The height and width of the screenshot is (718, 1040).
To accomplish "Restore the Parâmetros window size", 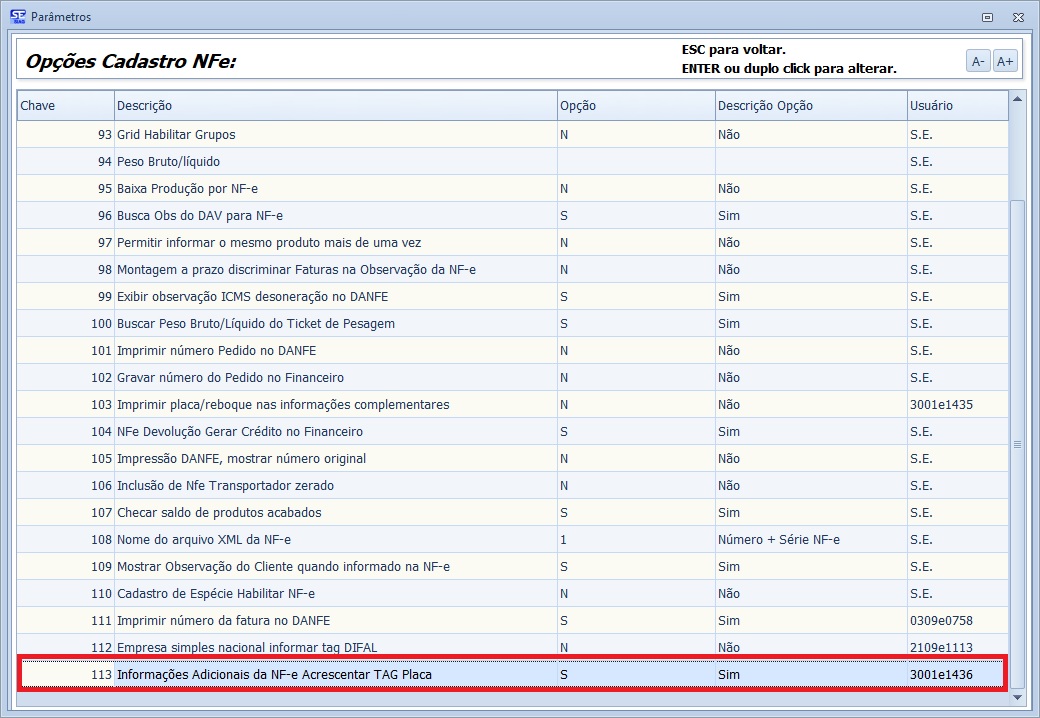I will pos(987,17).
